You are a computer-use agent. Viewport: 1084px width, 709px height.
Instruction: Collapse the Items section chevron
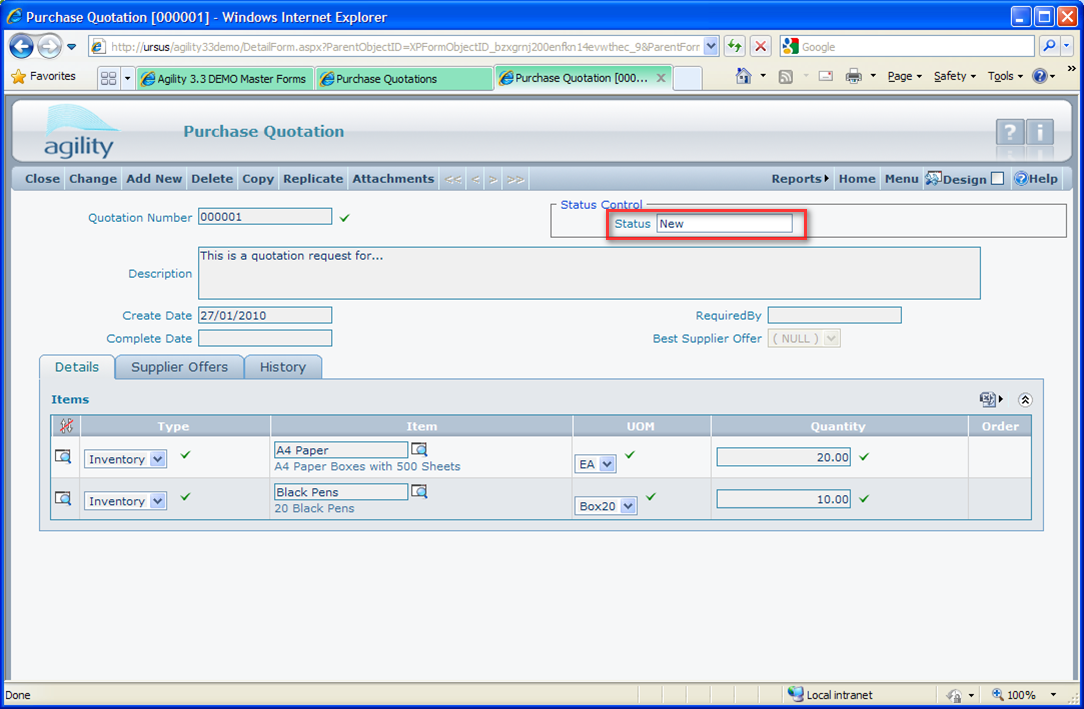pos(1025,399)
